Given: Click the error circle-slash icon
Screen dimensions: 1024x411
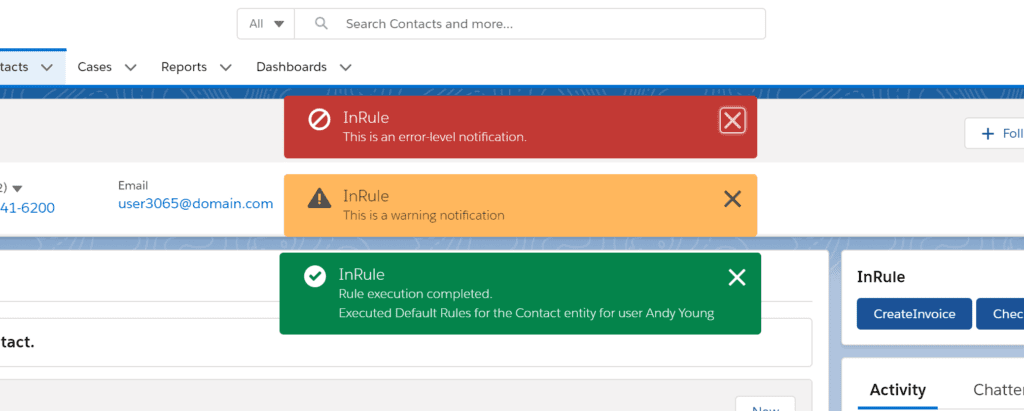Looking at the screenshot, I should click(x=319, y=121).
